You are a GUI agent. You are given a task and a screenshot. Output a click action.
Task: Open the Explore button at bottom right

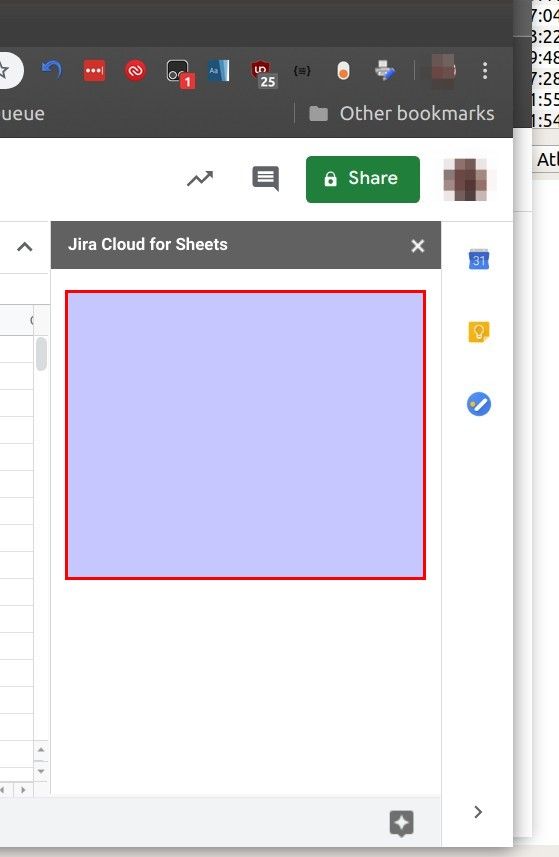click(x=402, y=823)
